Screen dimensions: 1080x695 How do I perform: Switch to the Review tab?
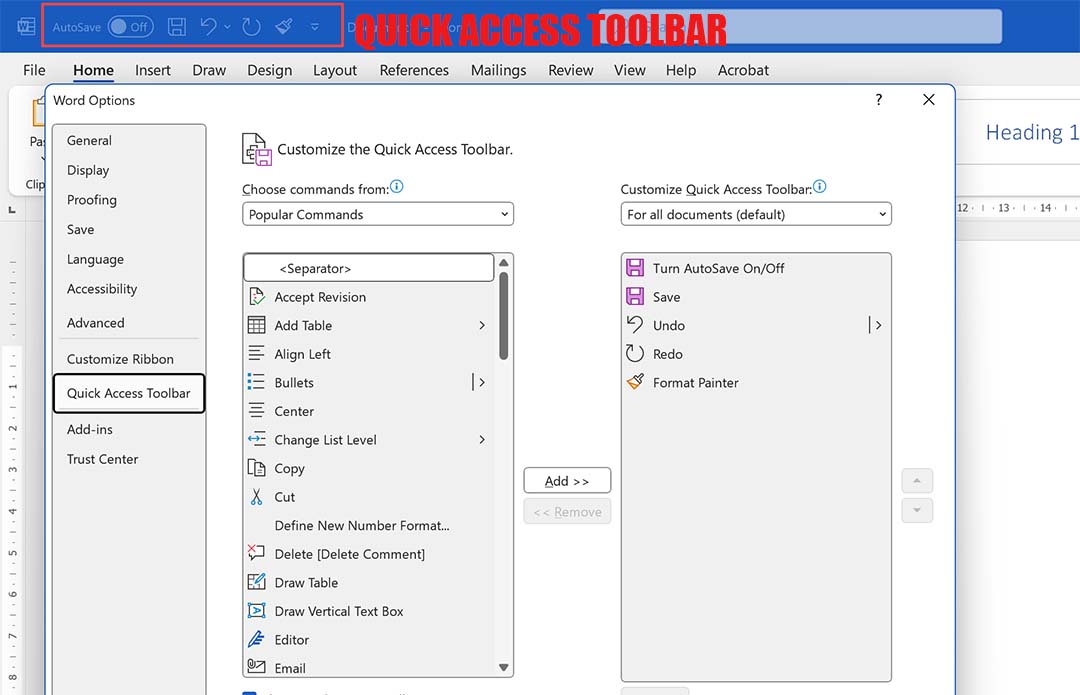pos(571,70)
